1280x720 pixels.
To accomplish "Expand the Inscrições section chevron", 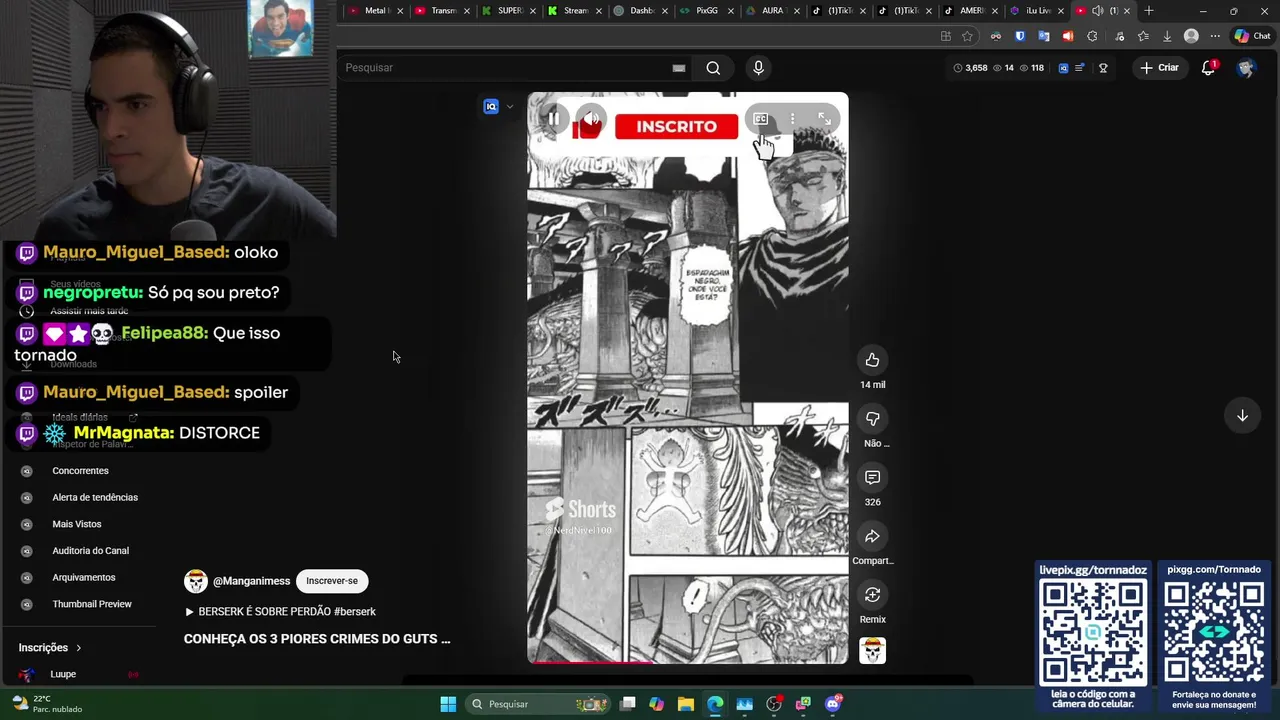I will pyautogui.click(x=78, y=648).
